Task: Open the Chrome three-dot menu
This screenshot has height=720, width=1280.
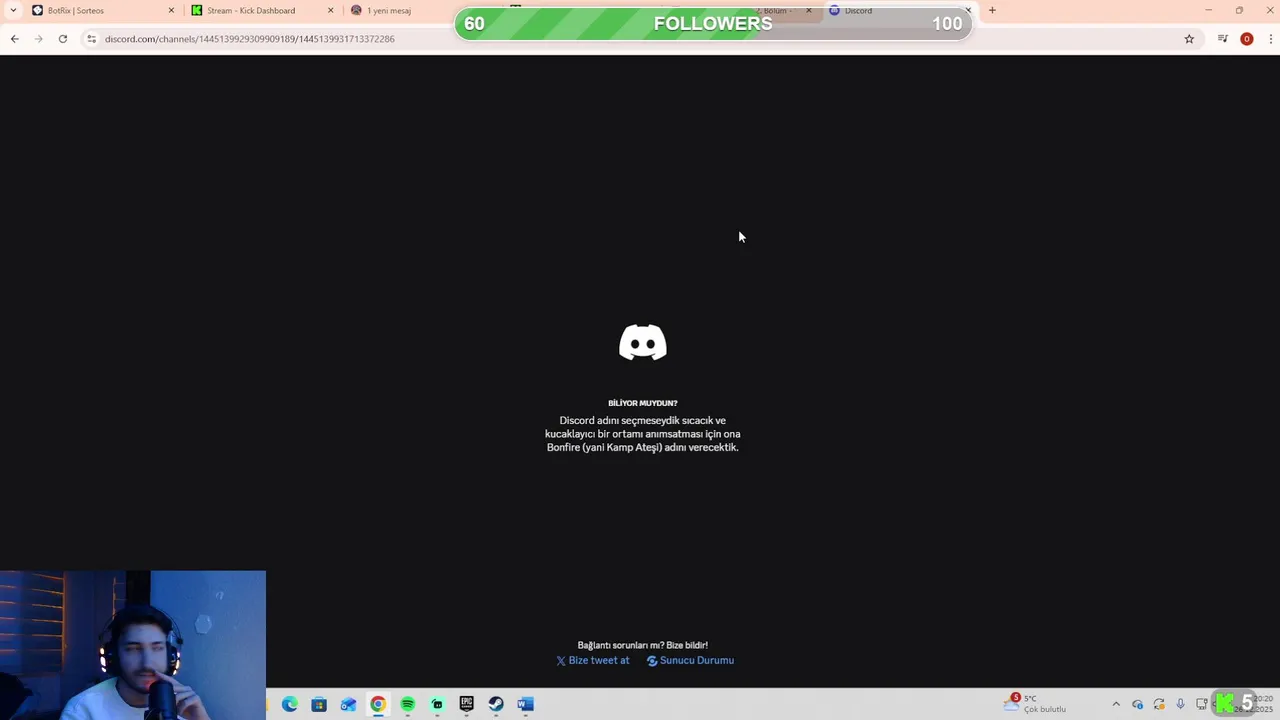Action: [x=1270, y=39]
